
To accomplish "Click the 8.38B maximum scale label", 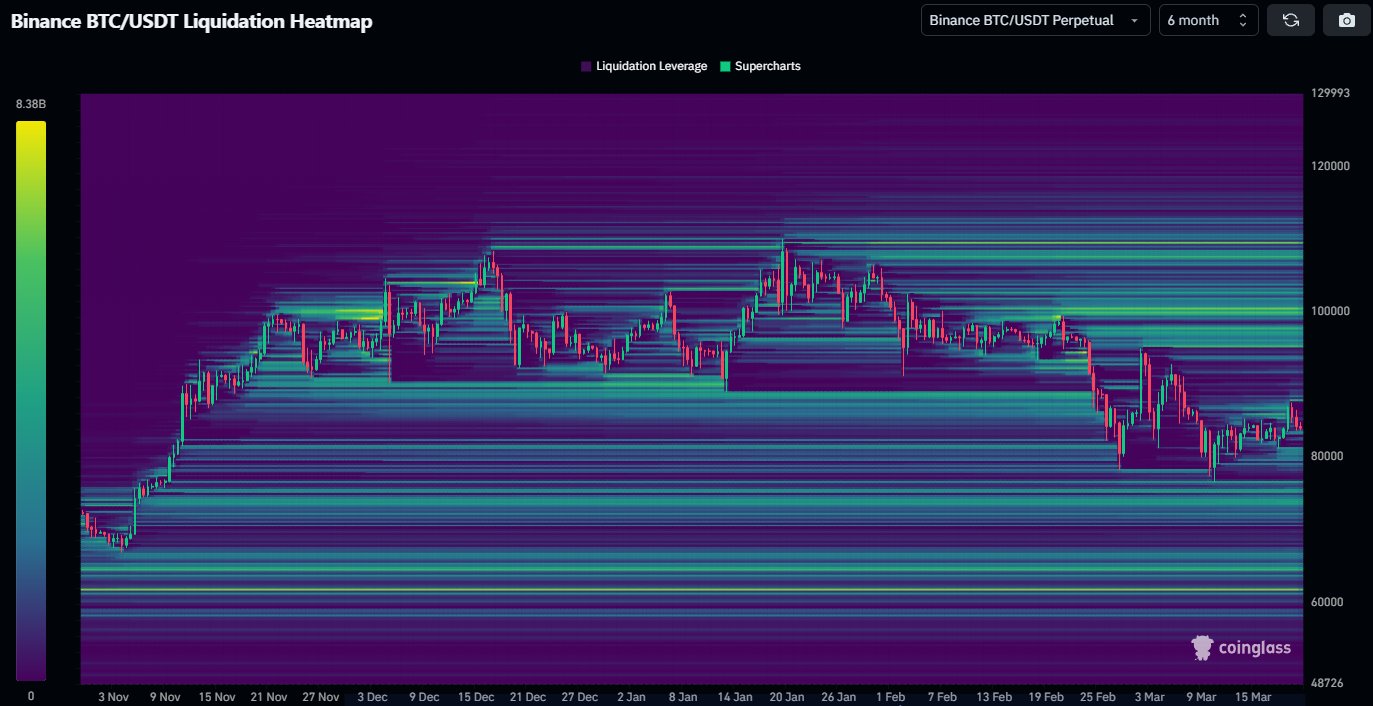I will (x=30, y=104).
